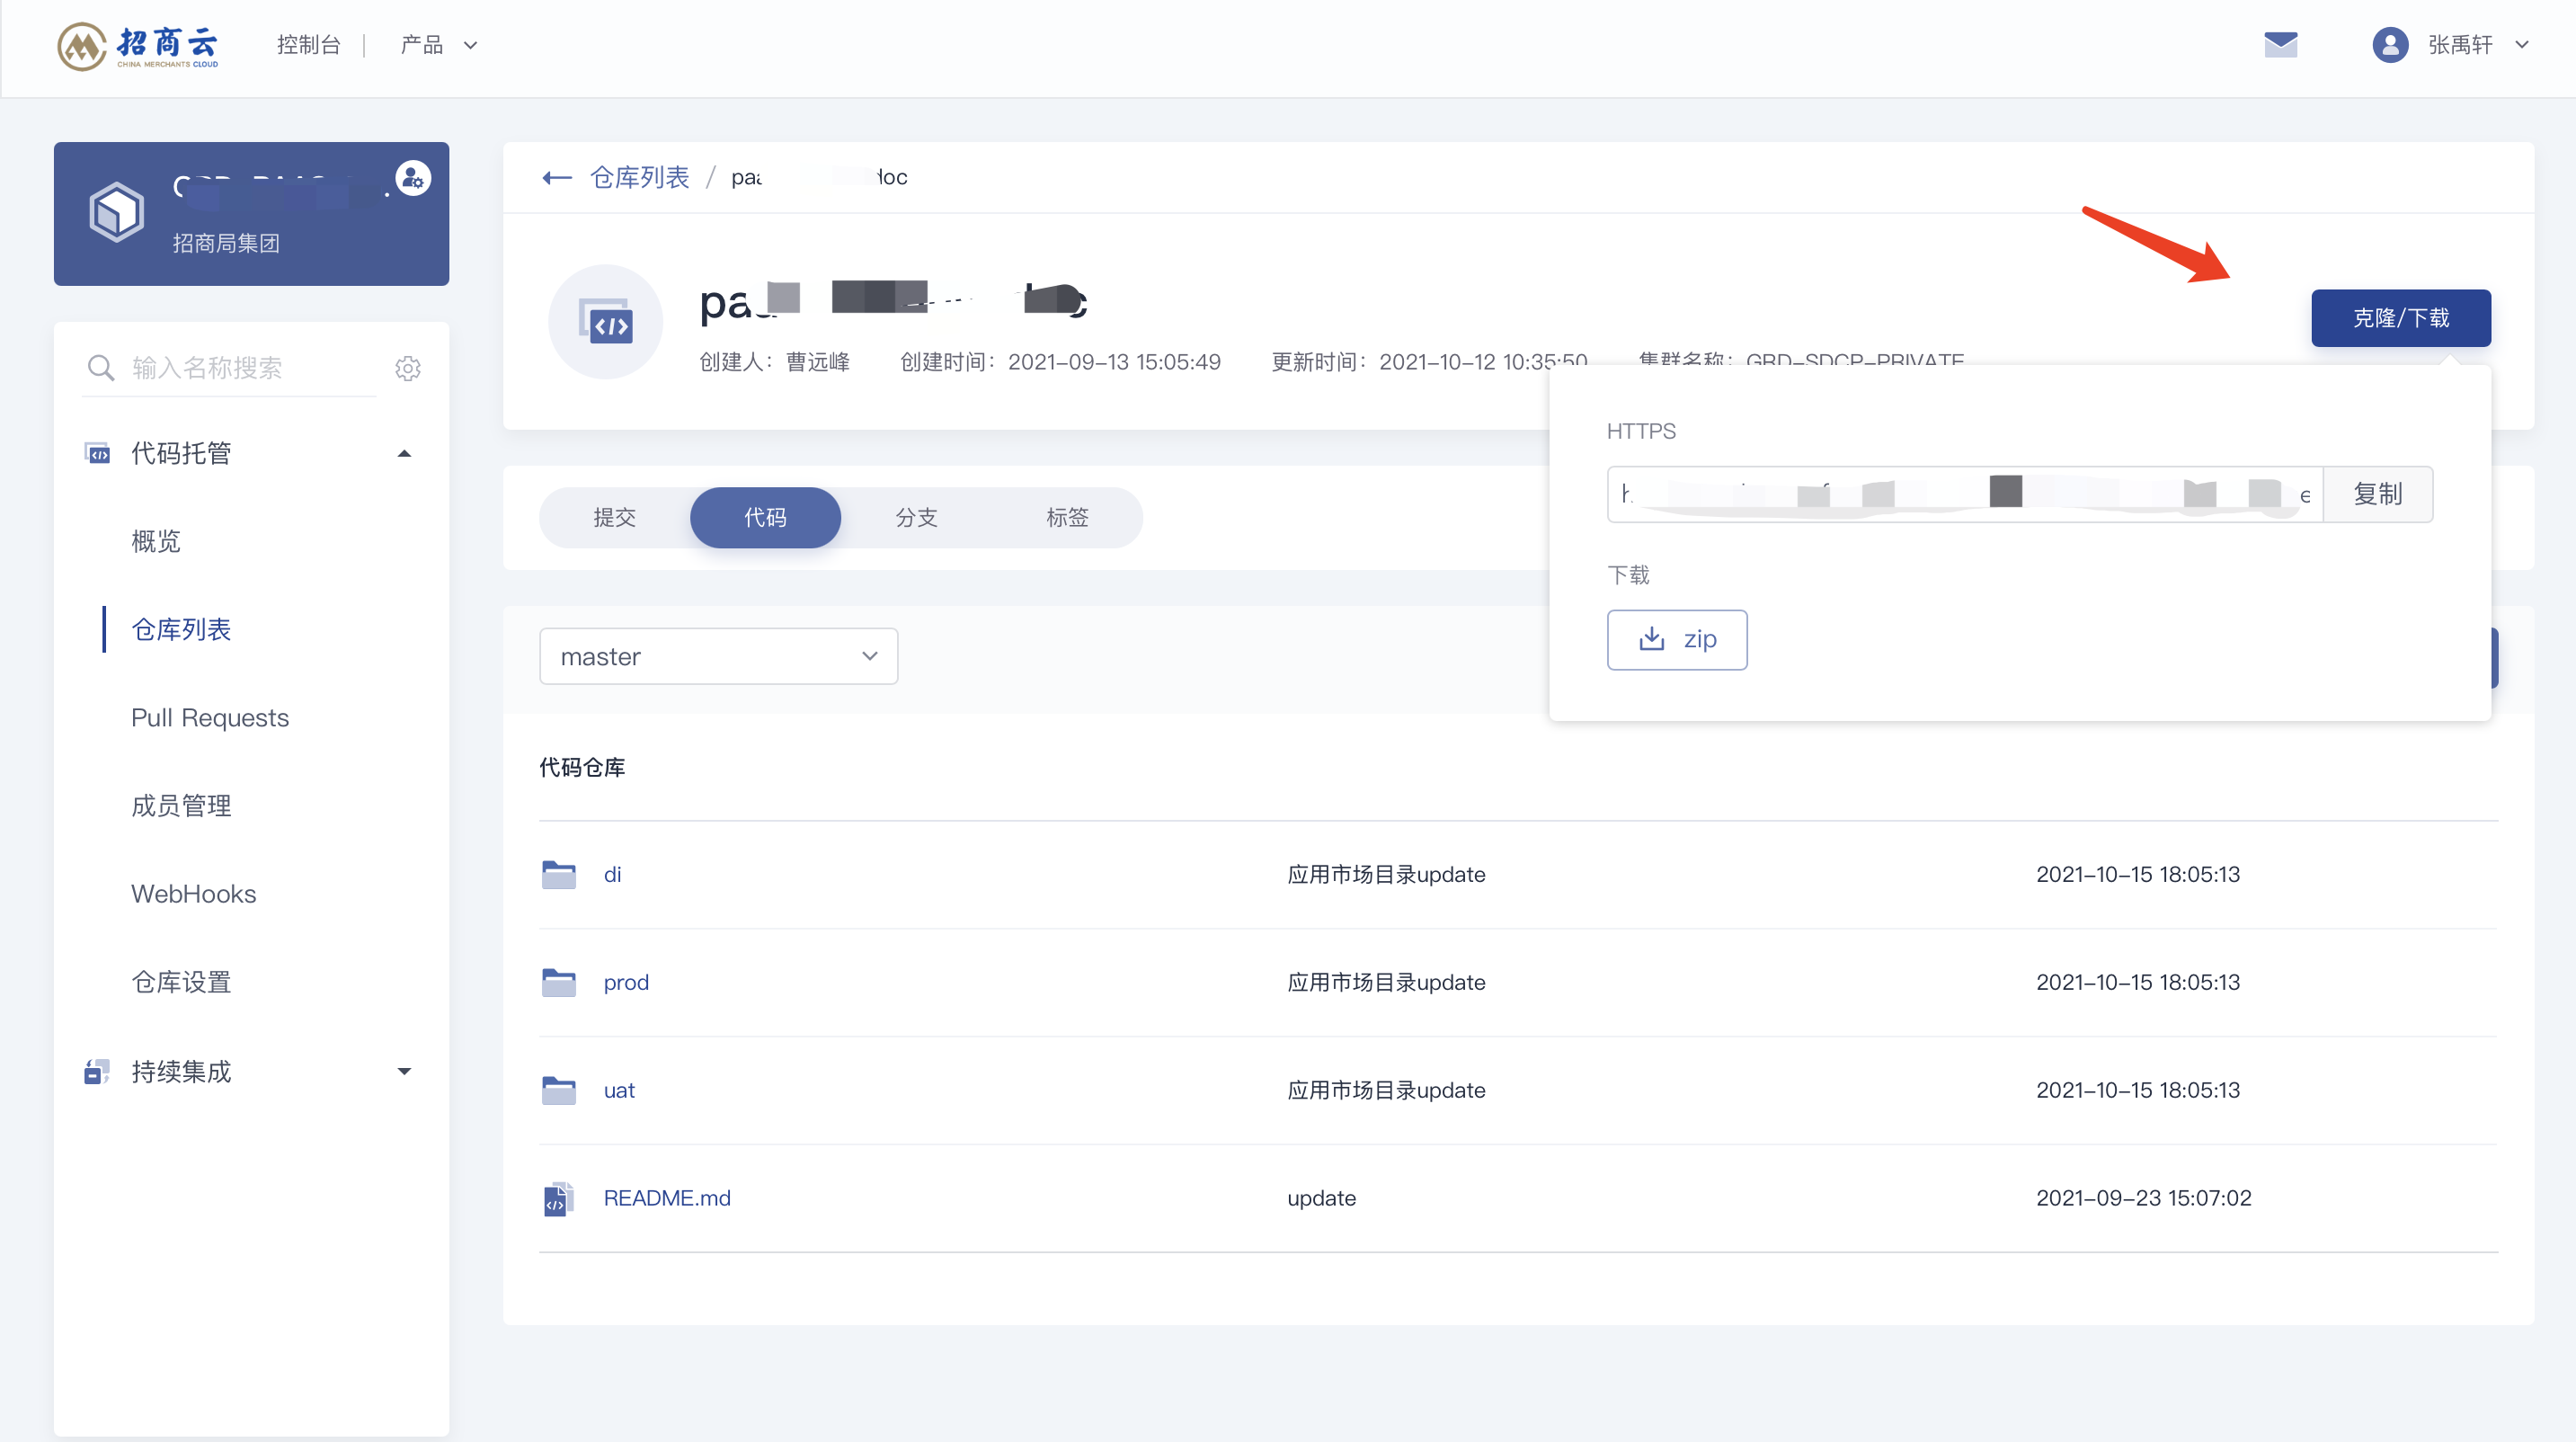Screen dimensions: 2576x1442
Task: Click the project cube icon
Action: pos(117,212)
